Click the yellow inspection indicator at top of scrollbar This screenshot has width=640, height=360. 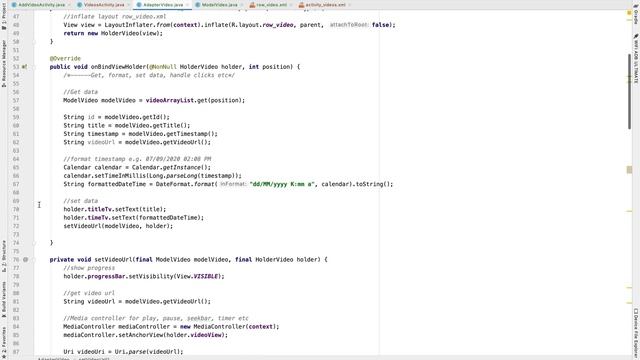(629, 13)
